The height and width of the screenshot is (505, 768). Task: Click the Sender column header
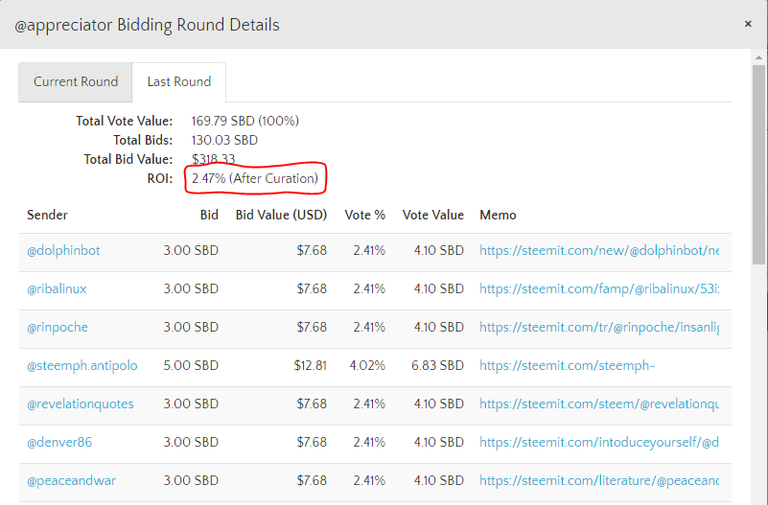pos(47,215)
